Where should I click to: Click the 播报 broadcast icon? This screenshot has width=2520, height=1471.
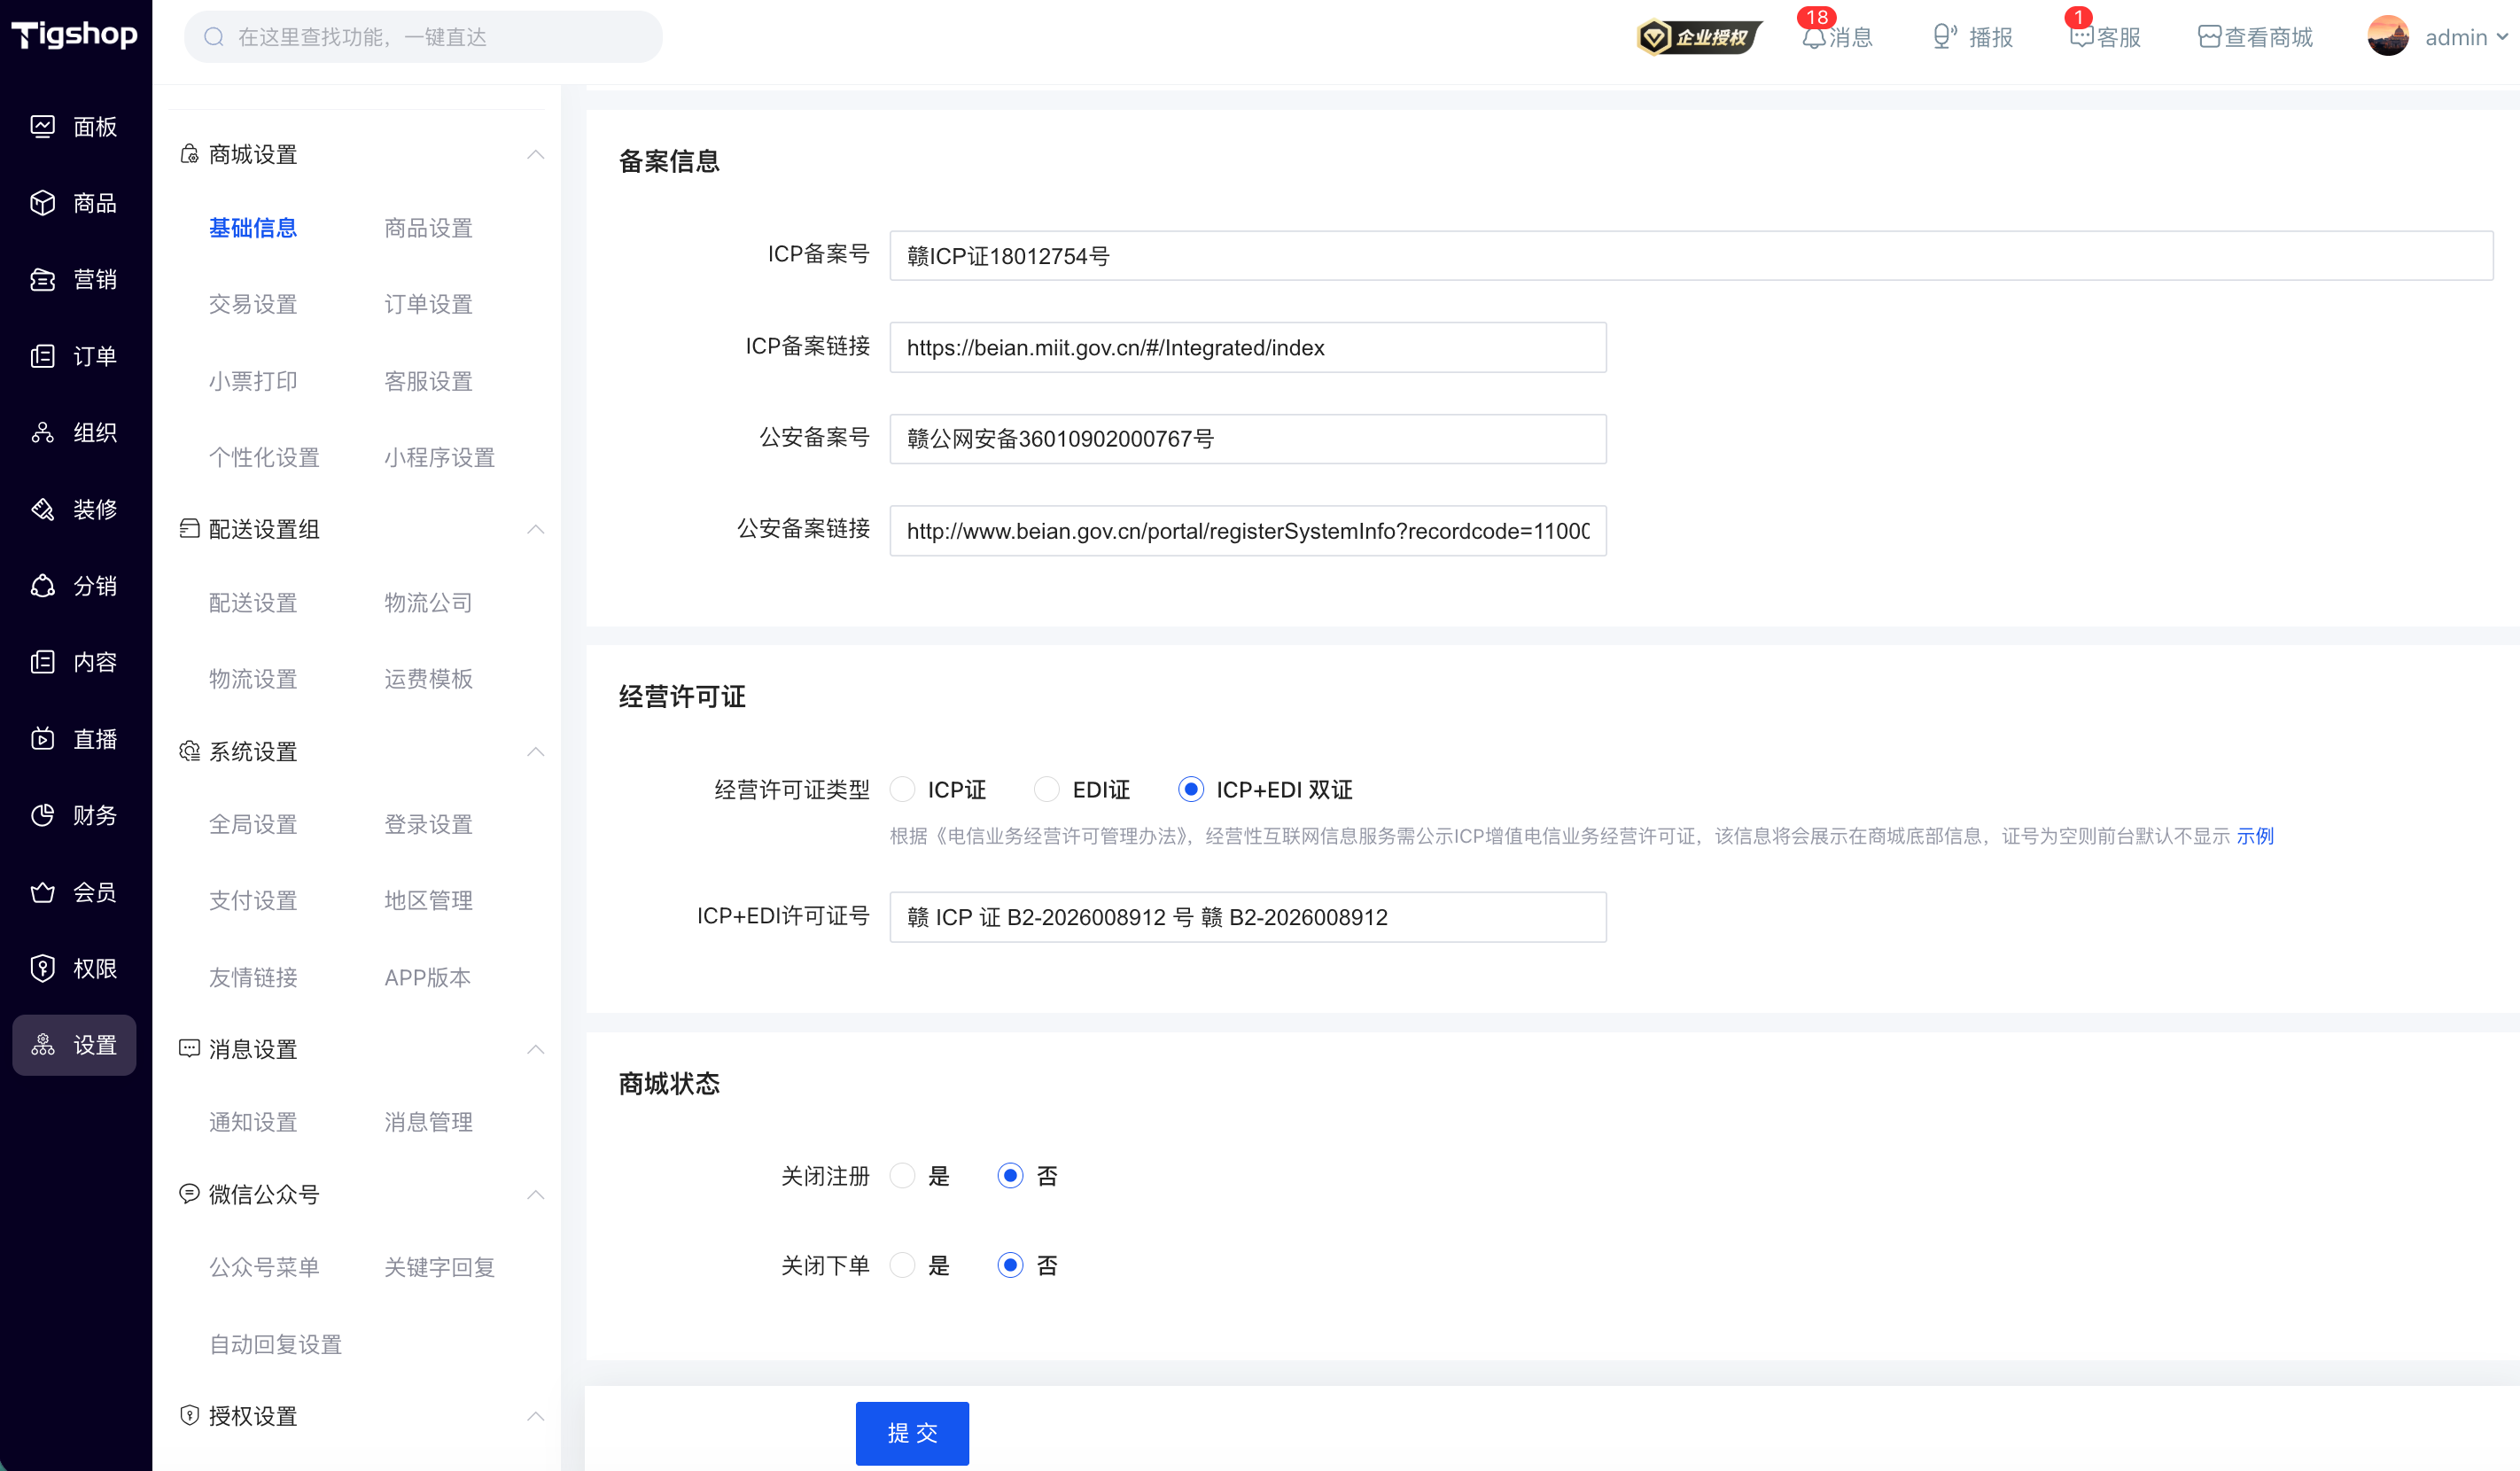pos(1943,37)
